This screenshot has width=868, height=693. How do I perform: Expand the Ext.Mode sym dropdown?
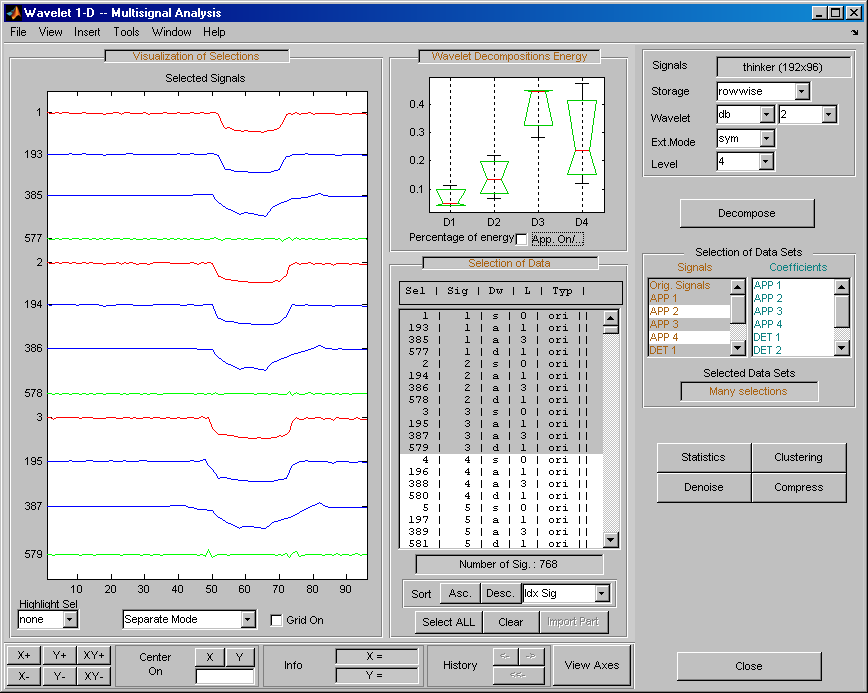(x=766, y=139)
